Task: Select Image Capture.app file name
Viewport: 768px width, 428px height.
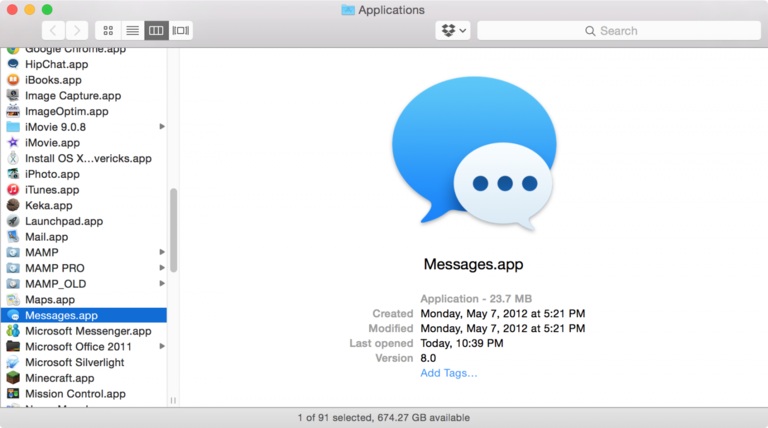Action: [x=73, y=95]
